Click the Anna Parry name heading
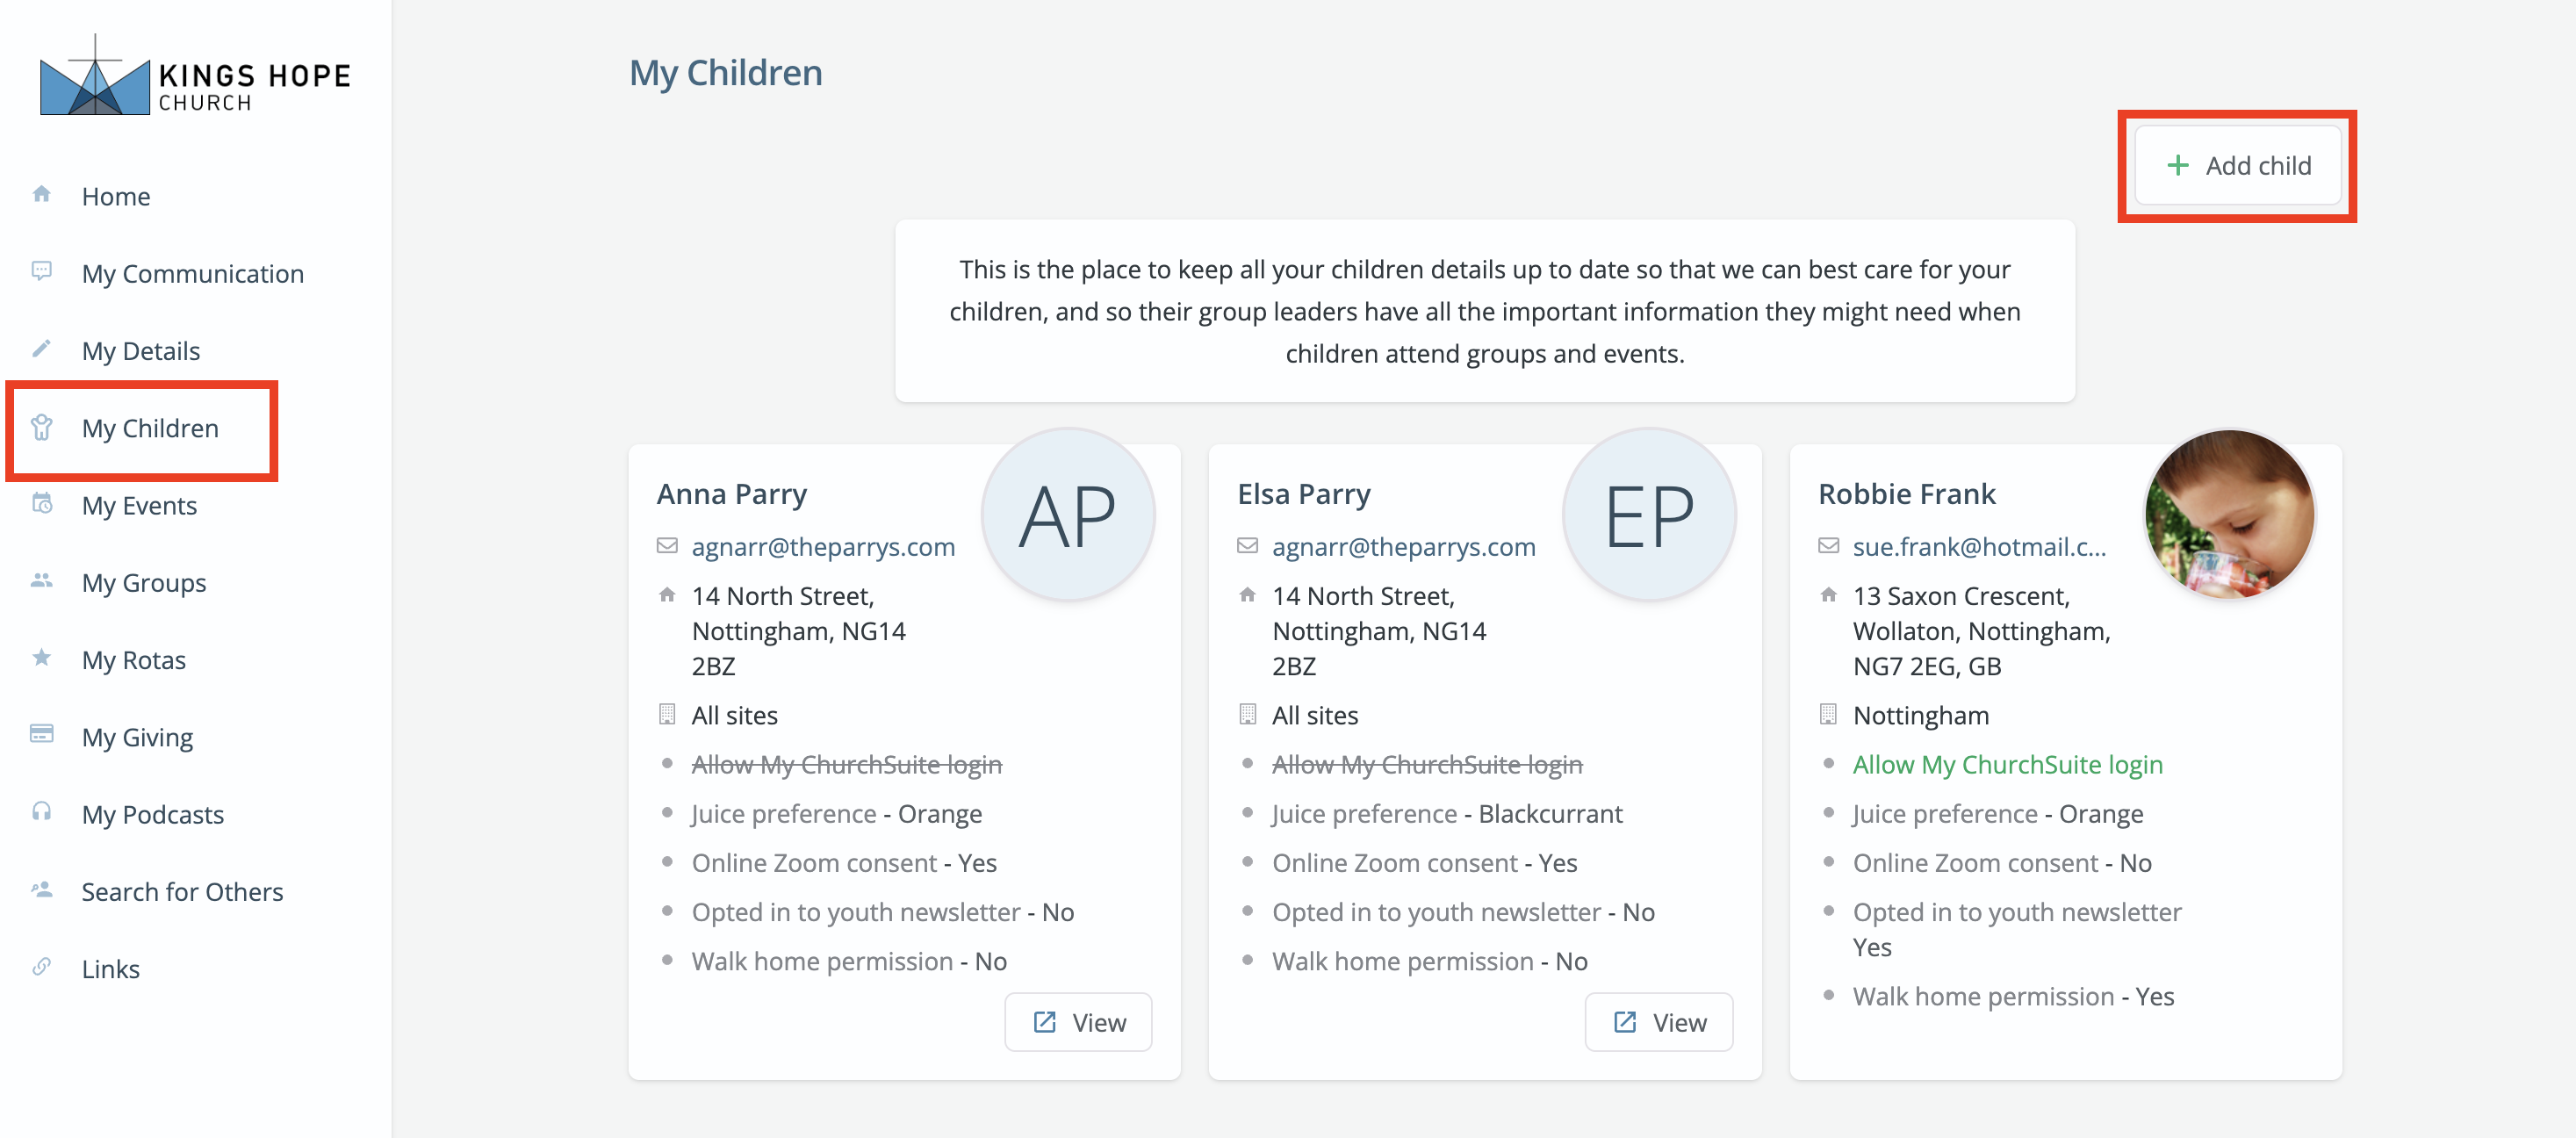 click(731, 493)
